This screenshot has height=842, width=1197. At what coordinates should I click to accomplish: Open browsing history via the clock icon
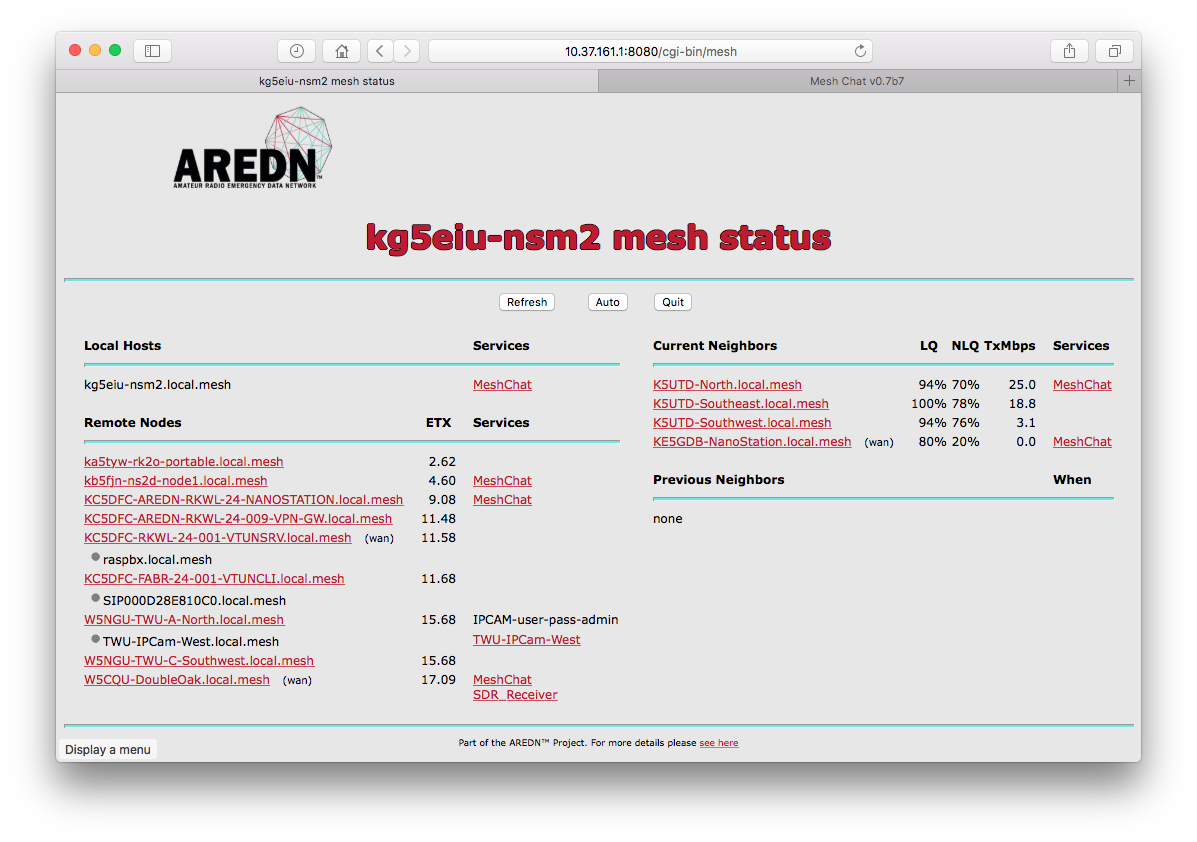[296, 50]
